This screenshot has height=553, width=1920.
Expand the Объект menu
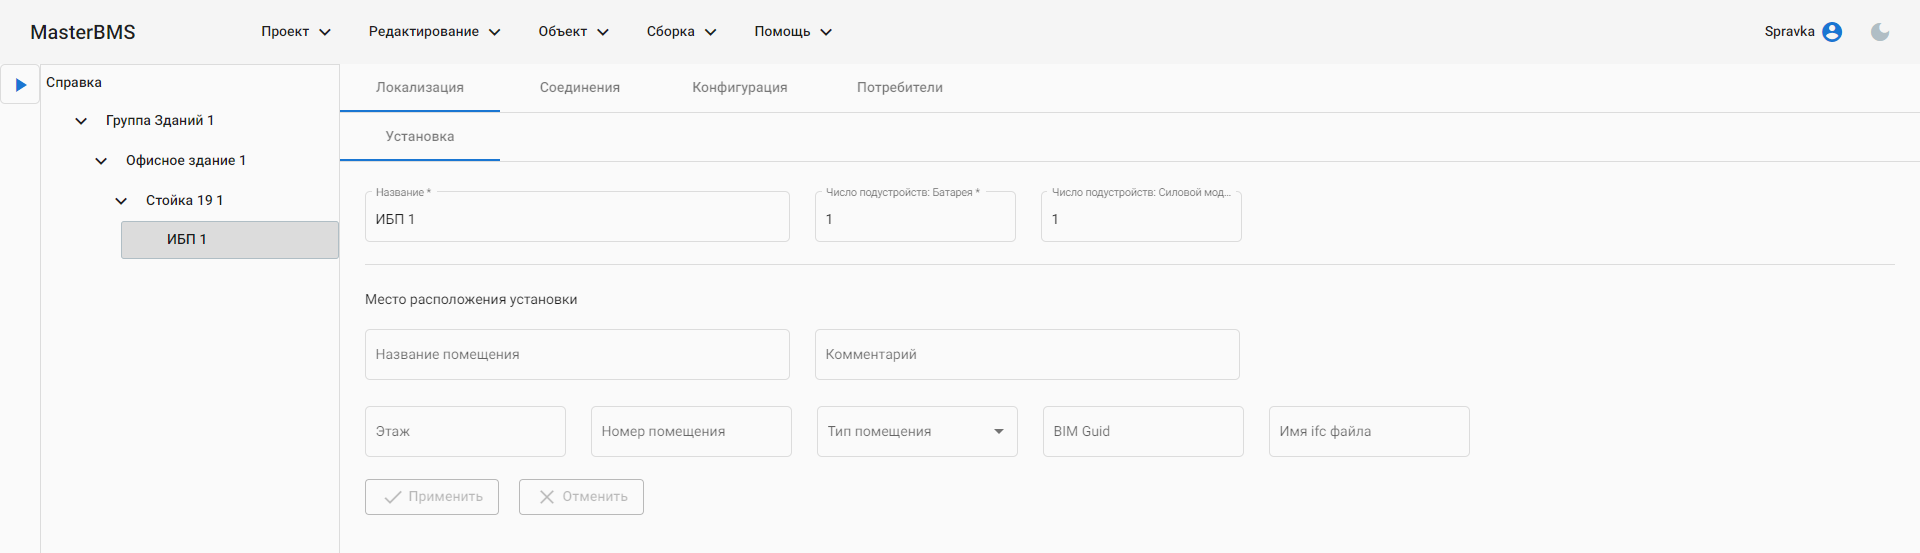(x=573, y=32)
